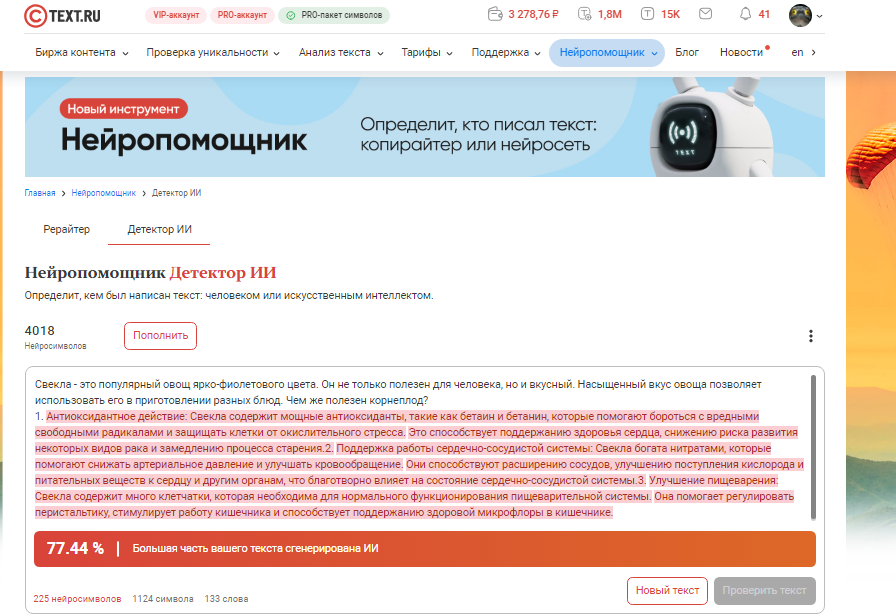Click the green check PRO package icon

[x=290, y=15]
